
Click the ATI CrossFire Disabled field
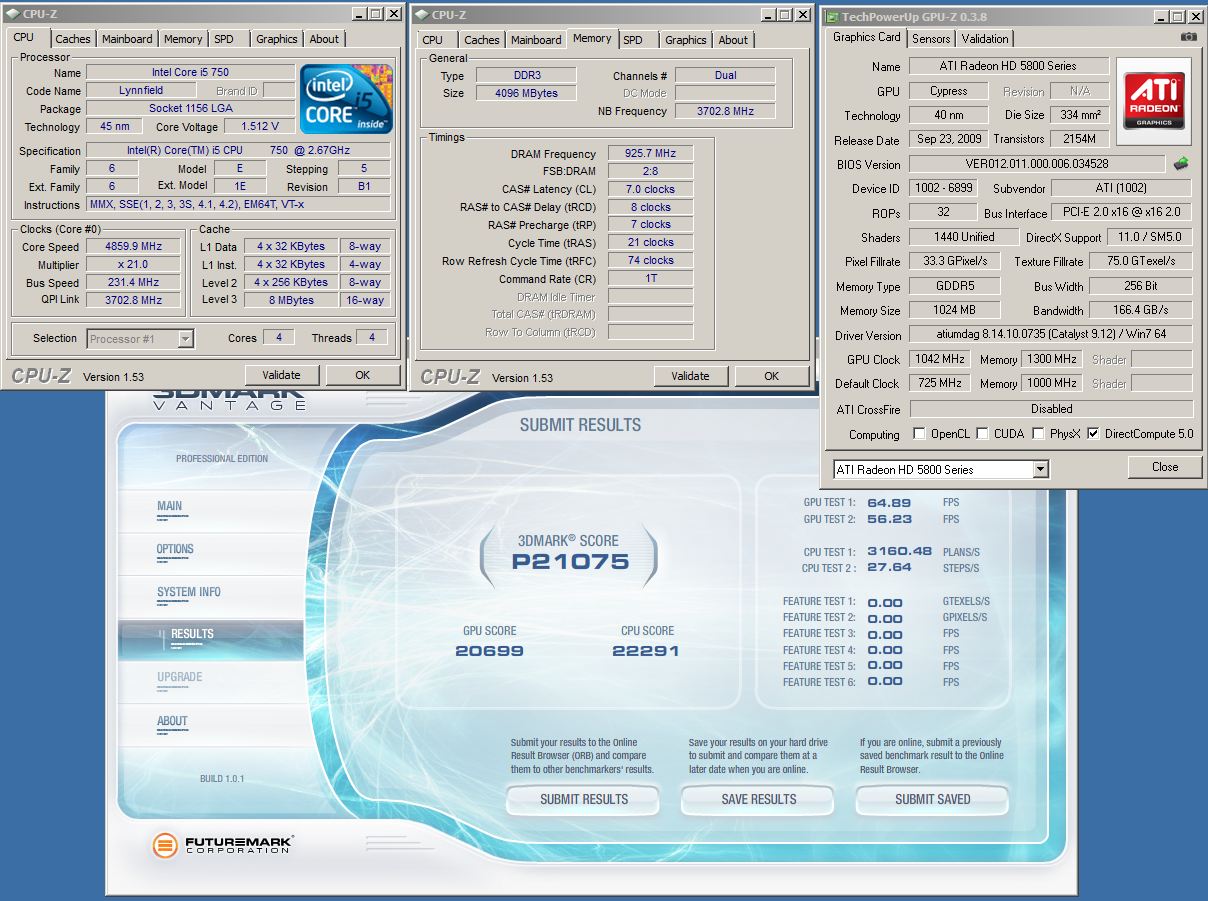[1051, 409]
